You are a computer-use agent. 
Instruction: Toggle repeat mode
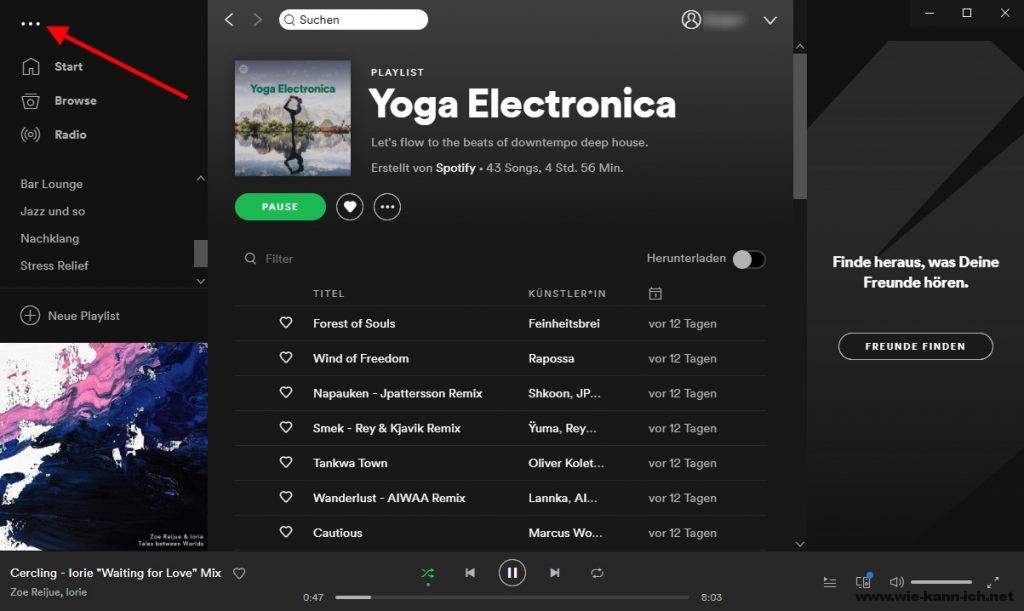coord(597,573)
